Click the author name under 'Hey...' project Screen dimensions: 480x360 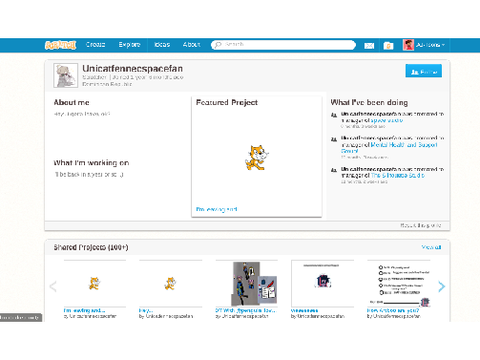point(169,316)
